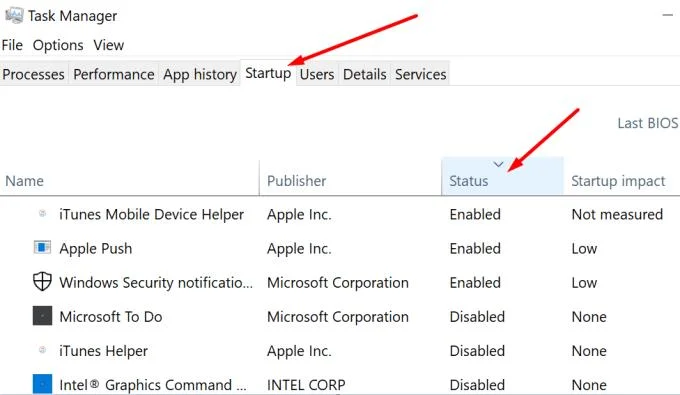680x395 pixels.
Task: Click None impact for iTunes Helper
Action: coord(589,351)
